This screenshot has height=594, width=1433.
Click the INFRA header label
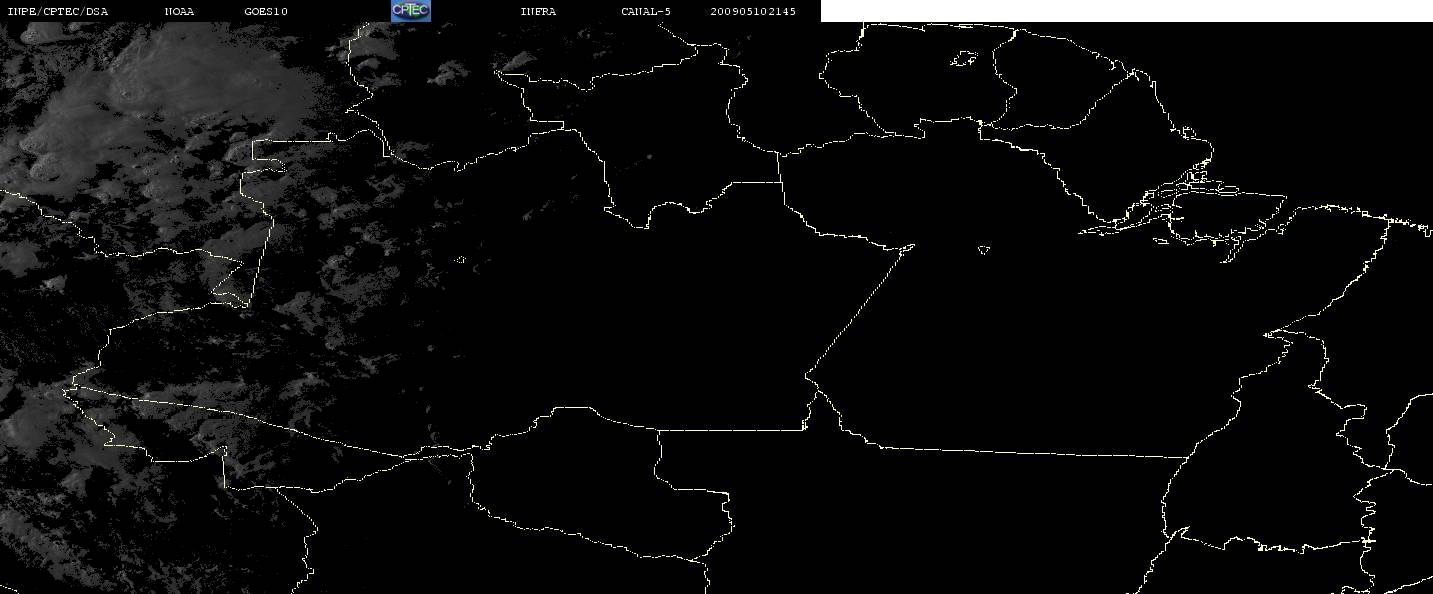(538, 12)
